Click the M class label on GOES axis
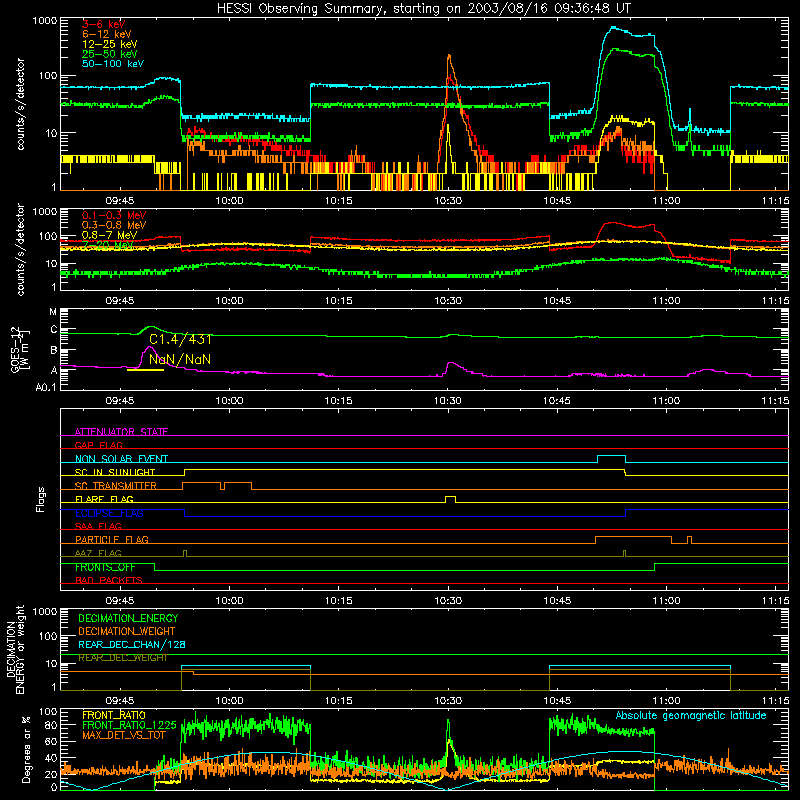800x800 pixels. pos(53,312)
